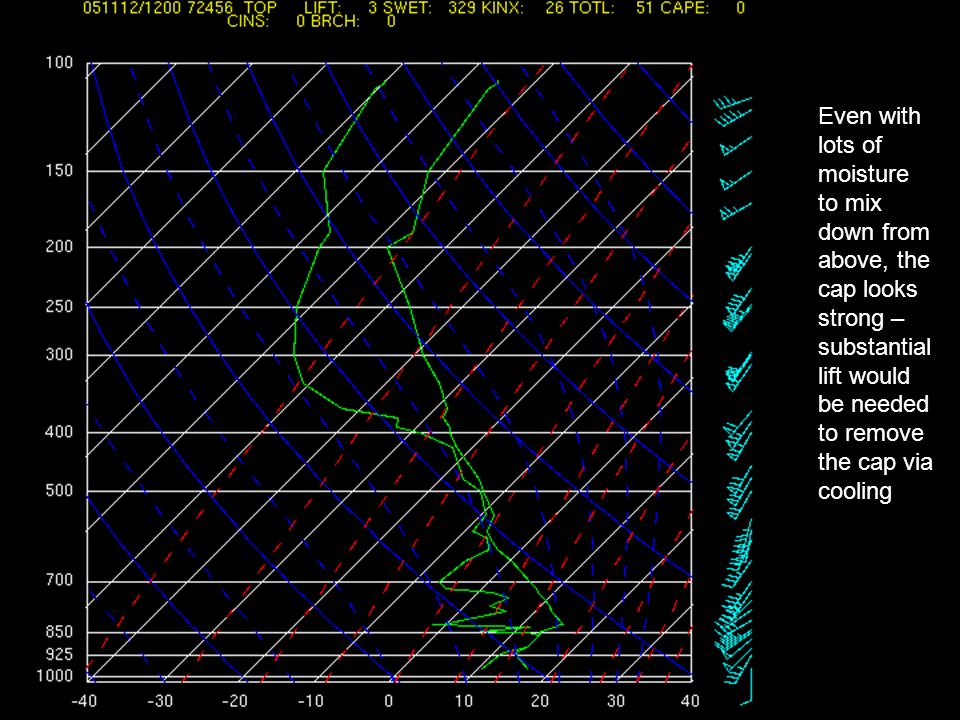
Task: Click the 0 temperature axis label
Action: pos(389,701)
